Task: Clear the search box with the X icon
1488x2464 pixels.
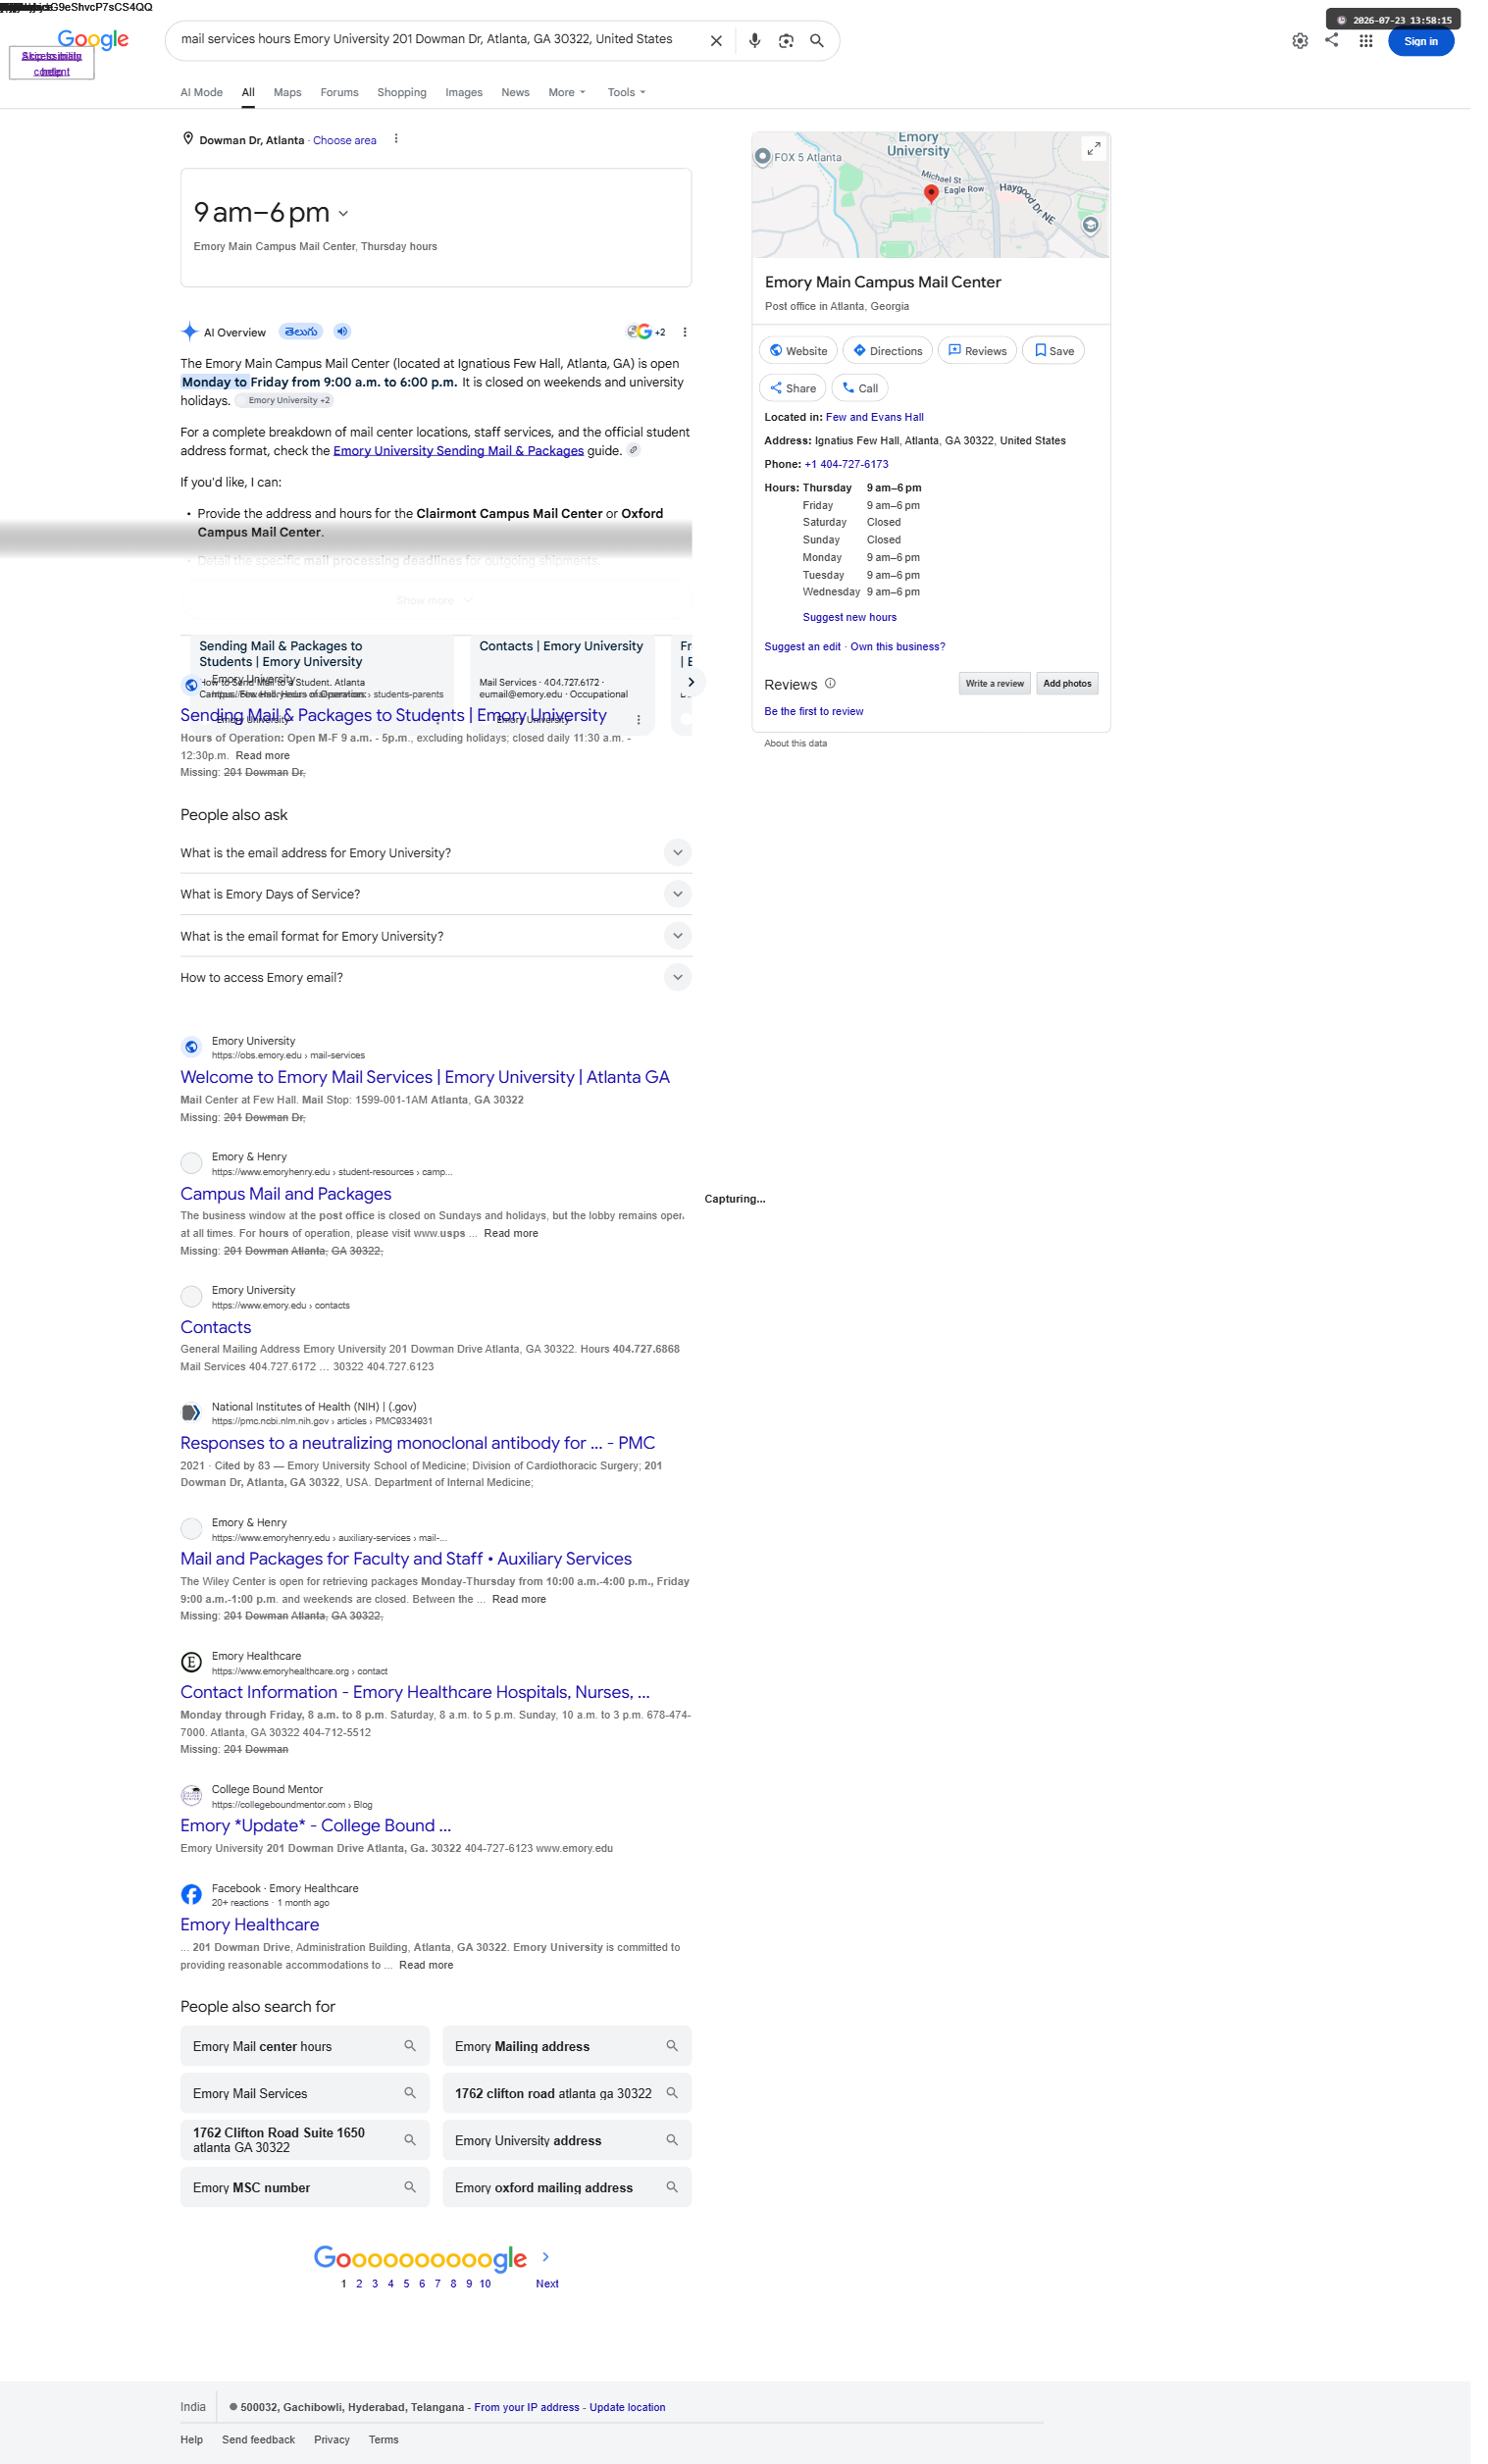Action: 716,41
